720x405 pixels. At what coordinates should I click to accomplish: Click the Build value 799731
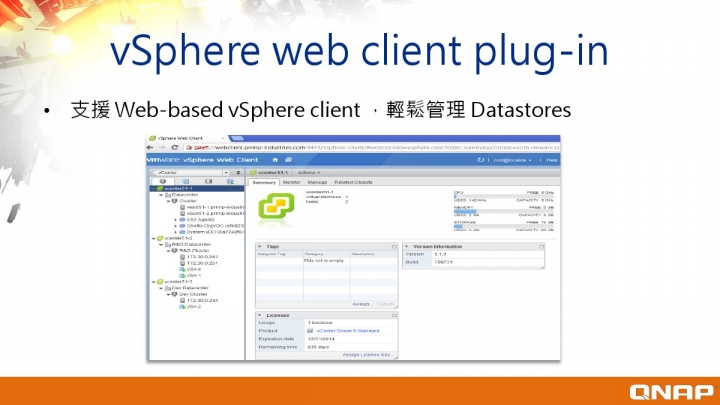pos(443,262)
